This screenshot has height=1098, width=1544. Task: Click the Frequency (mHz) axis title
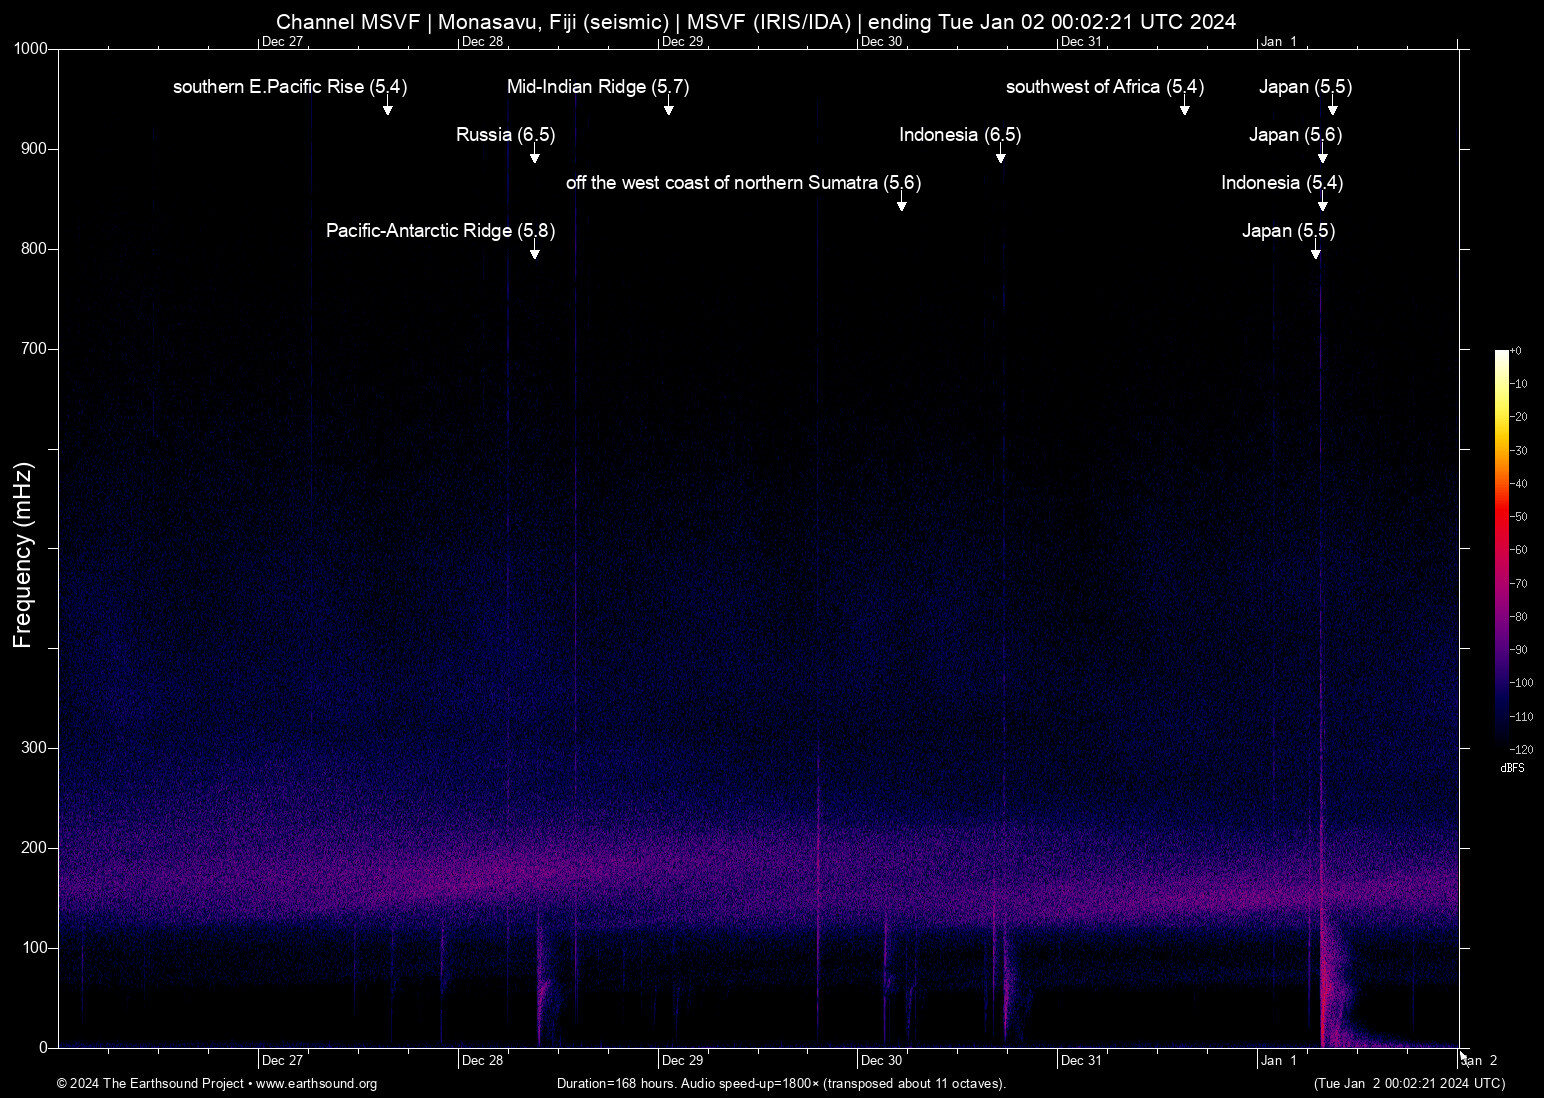[x=23, y=555]
